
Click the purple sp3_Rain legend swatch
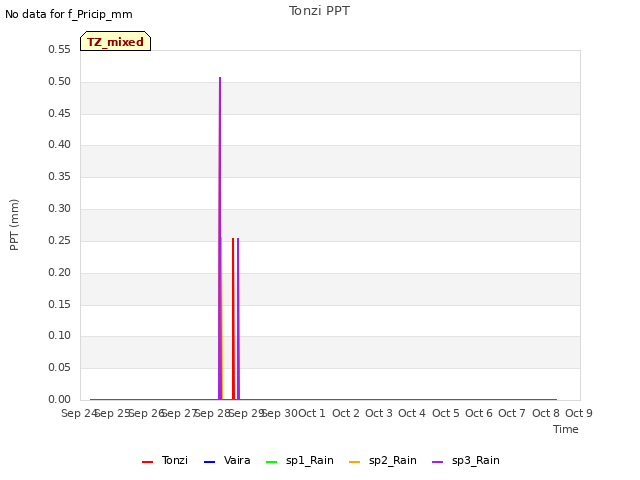(x=438, y=462)
